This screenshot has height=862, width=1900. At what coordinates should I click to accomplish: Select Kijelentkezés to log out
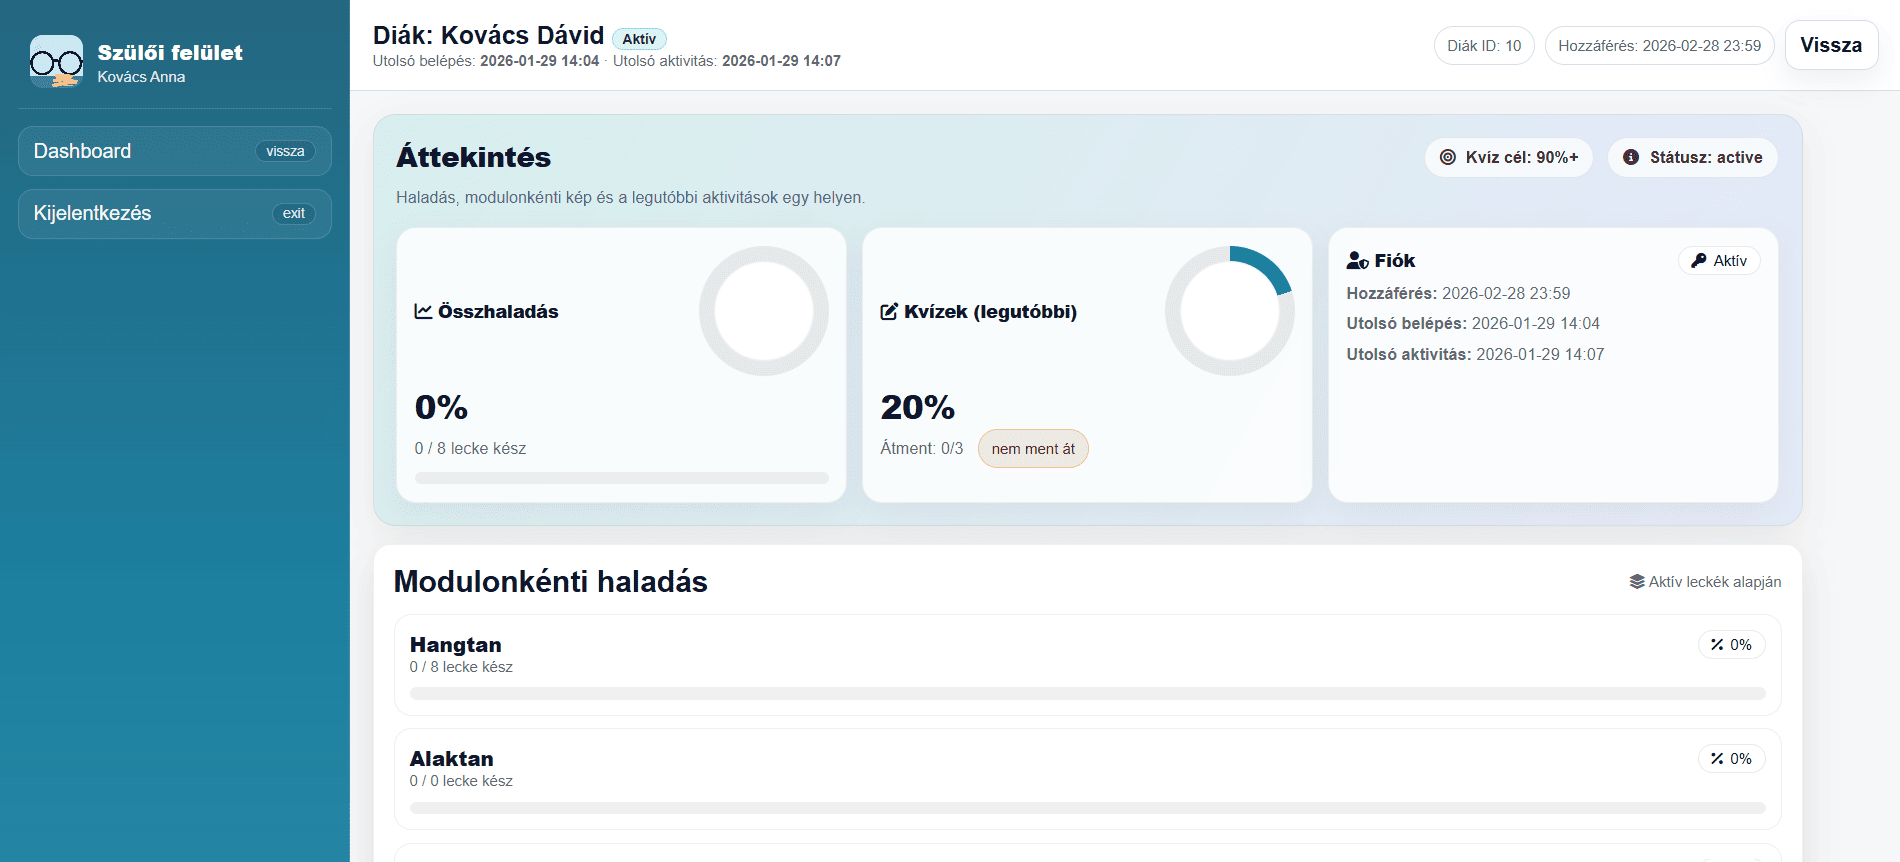tap(174, 214)
